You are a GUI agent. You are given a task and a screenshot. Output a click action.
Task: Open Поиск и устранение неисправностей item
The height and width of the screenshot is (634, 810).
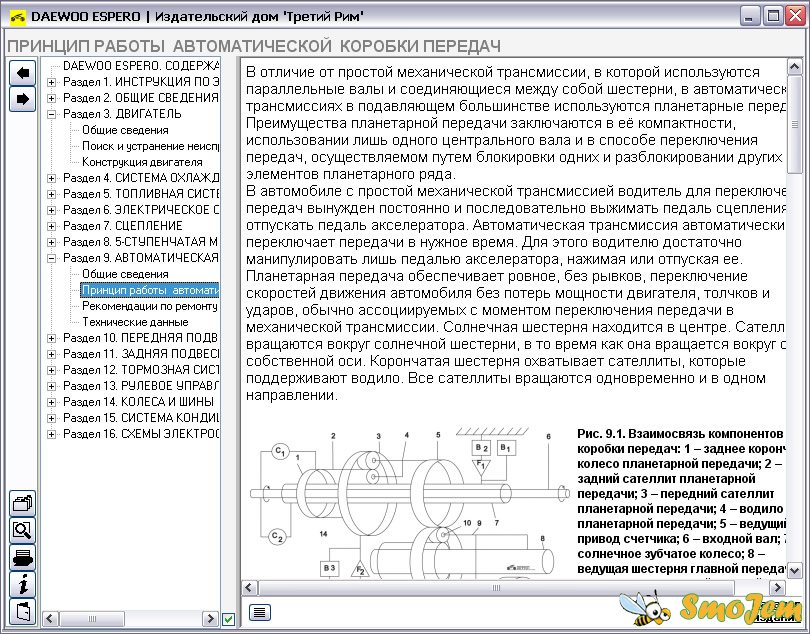[151, 146]
